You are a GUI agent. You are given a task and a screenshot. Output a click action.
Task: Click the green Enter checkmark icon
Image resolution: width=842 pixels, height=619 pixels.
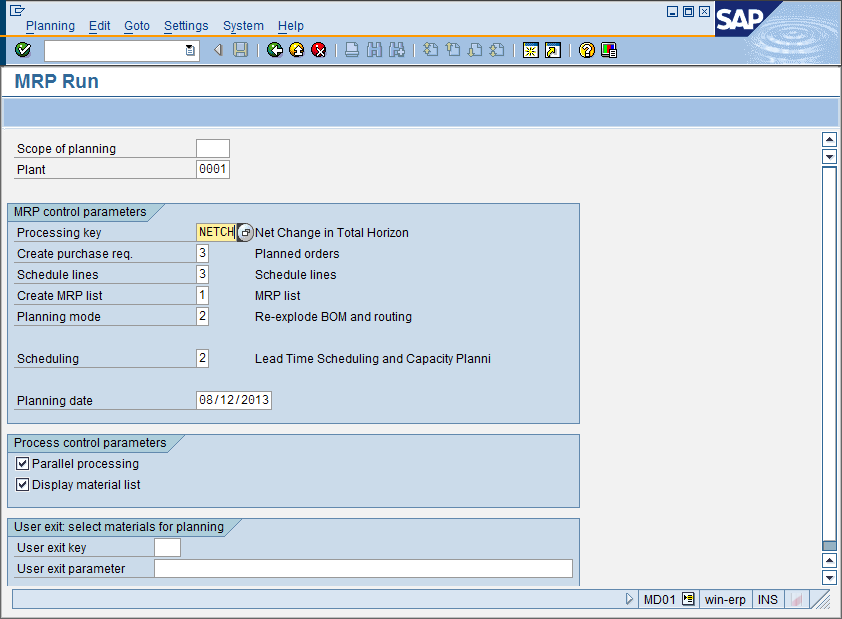23,50
